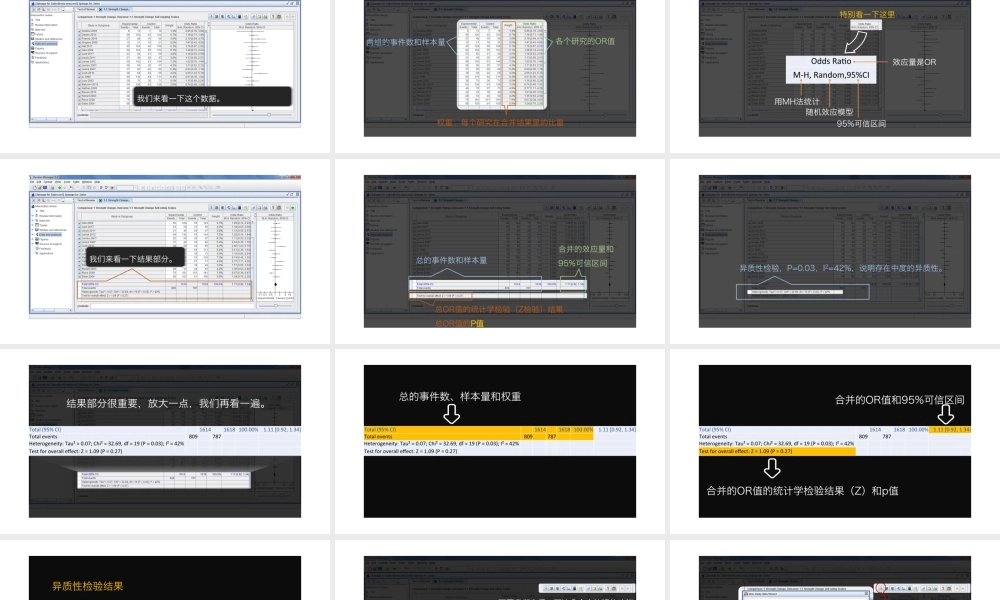Open the slide titled 总的事件数、样本量和权重
Viewport: 1000px width, 600px height.
pos(500,440)
